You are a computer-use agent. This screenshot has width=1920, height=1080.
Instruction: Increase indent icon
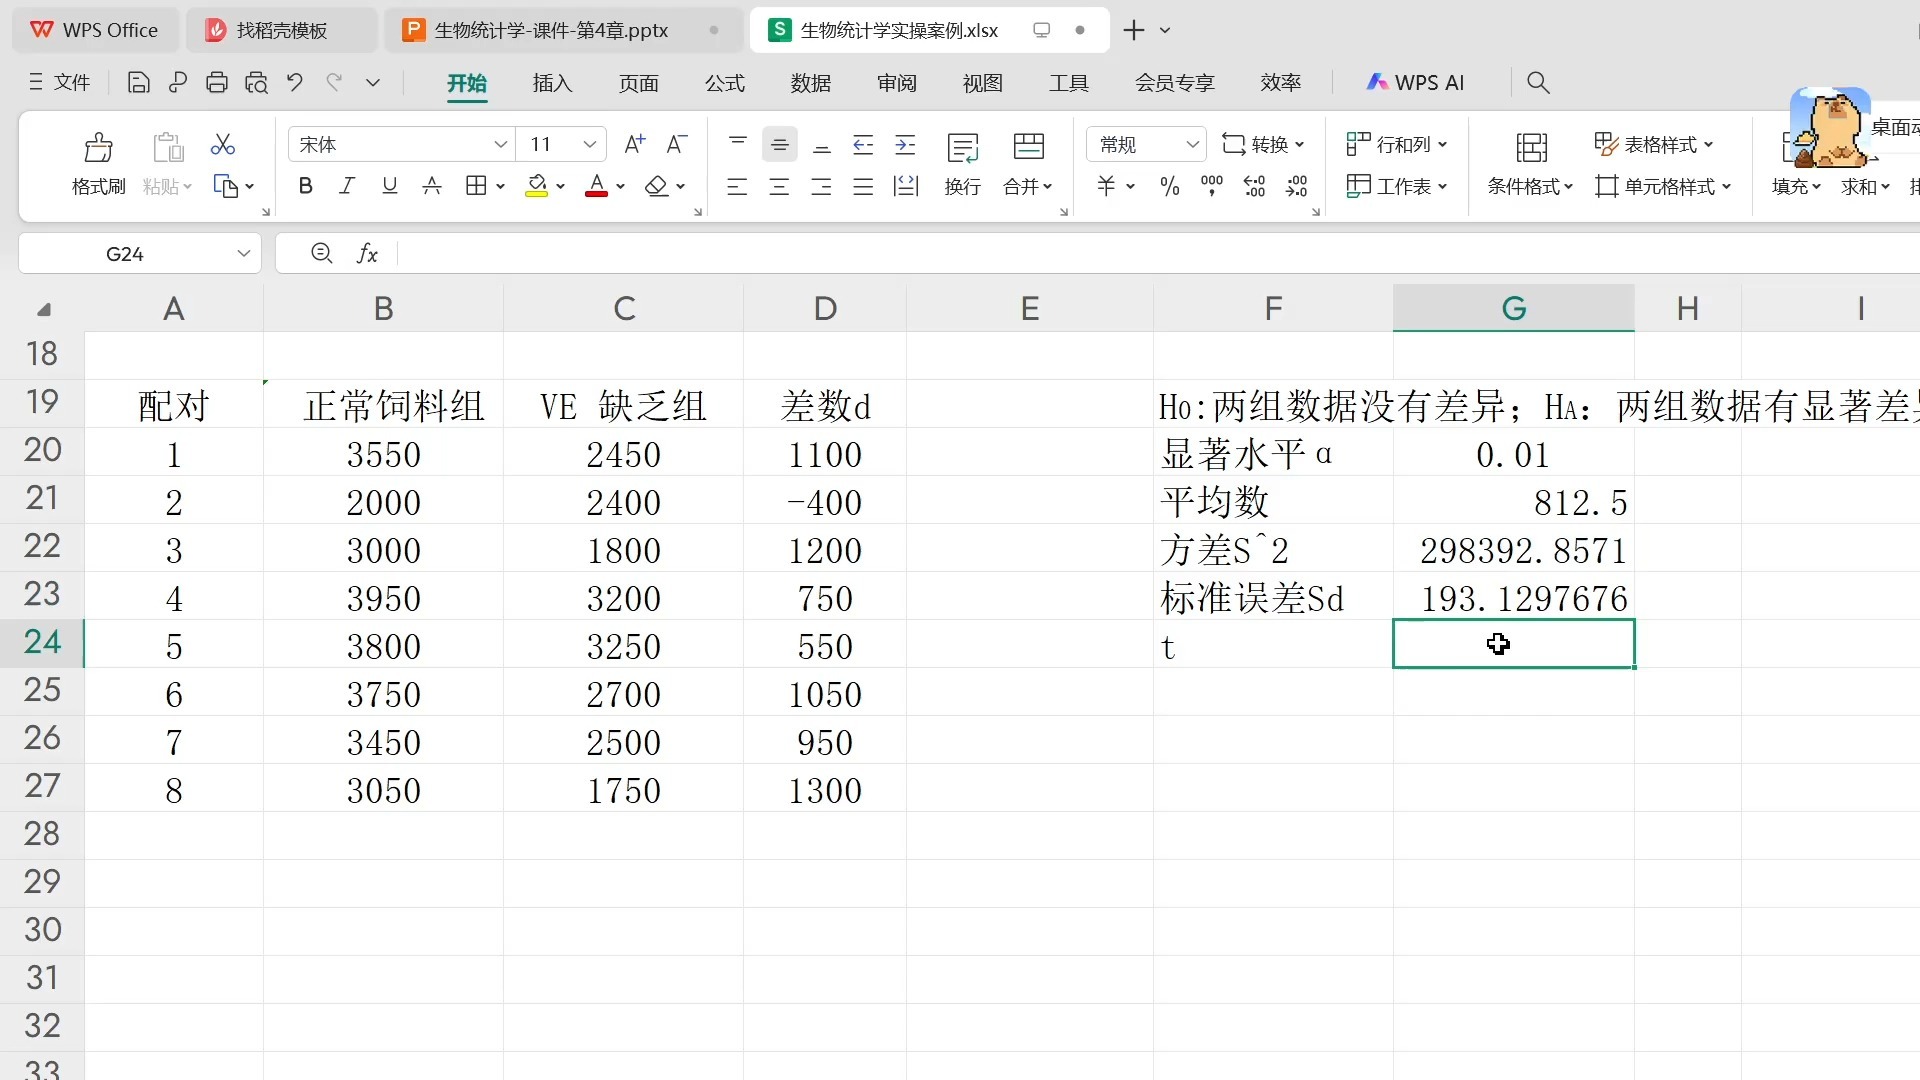(x=905, y=145)
